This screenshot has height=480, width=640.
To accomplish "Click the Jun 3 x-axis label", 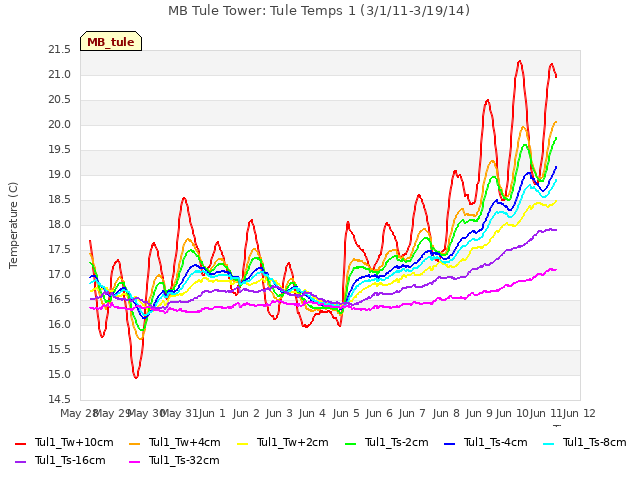I will pyautogui.click(x=279, y=413).
